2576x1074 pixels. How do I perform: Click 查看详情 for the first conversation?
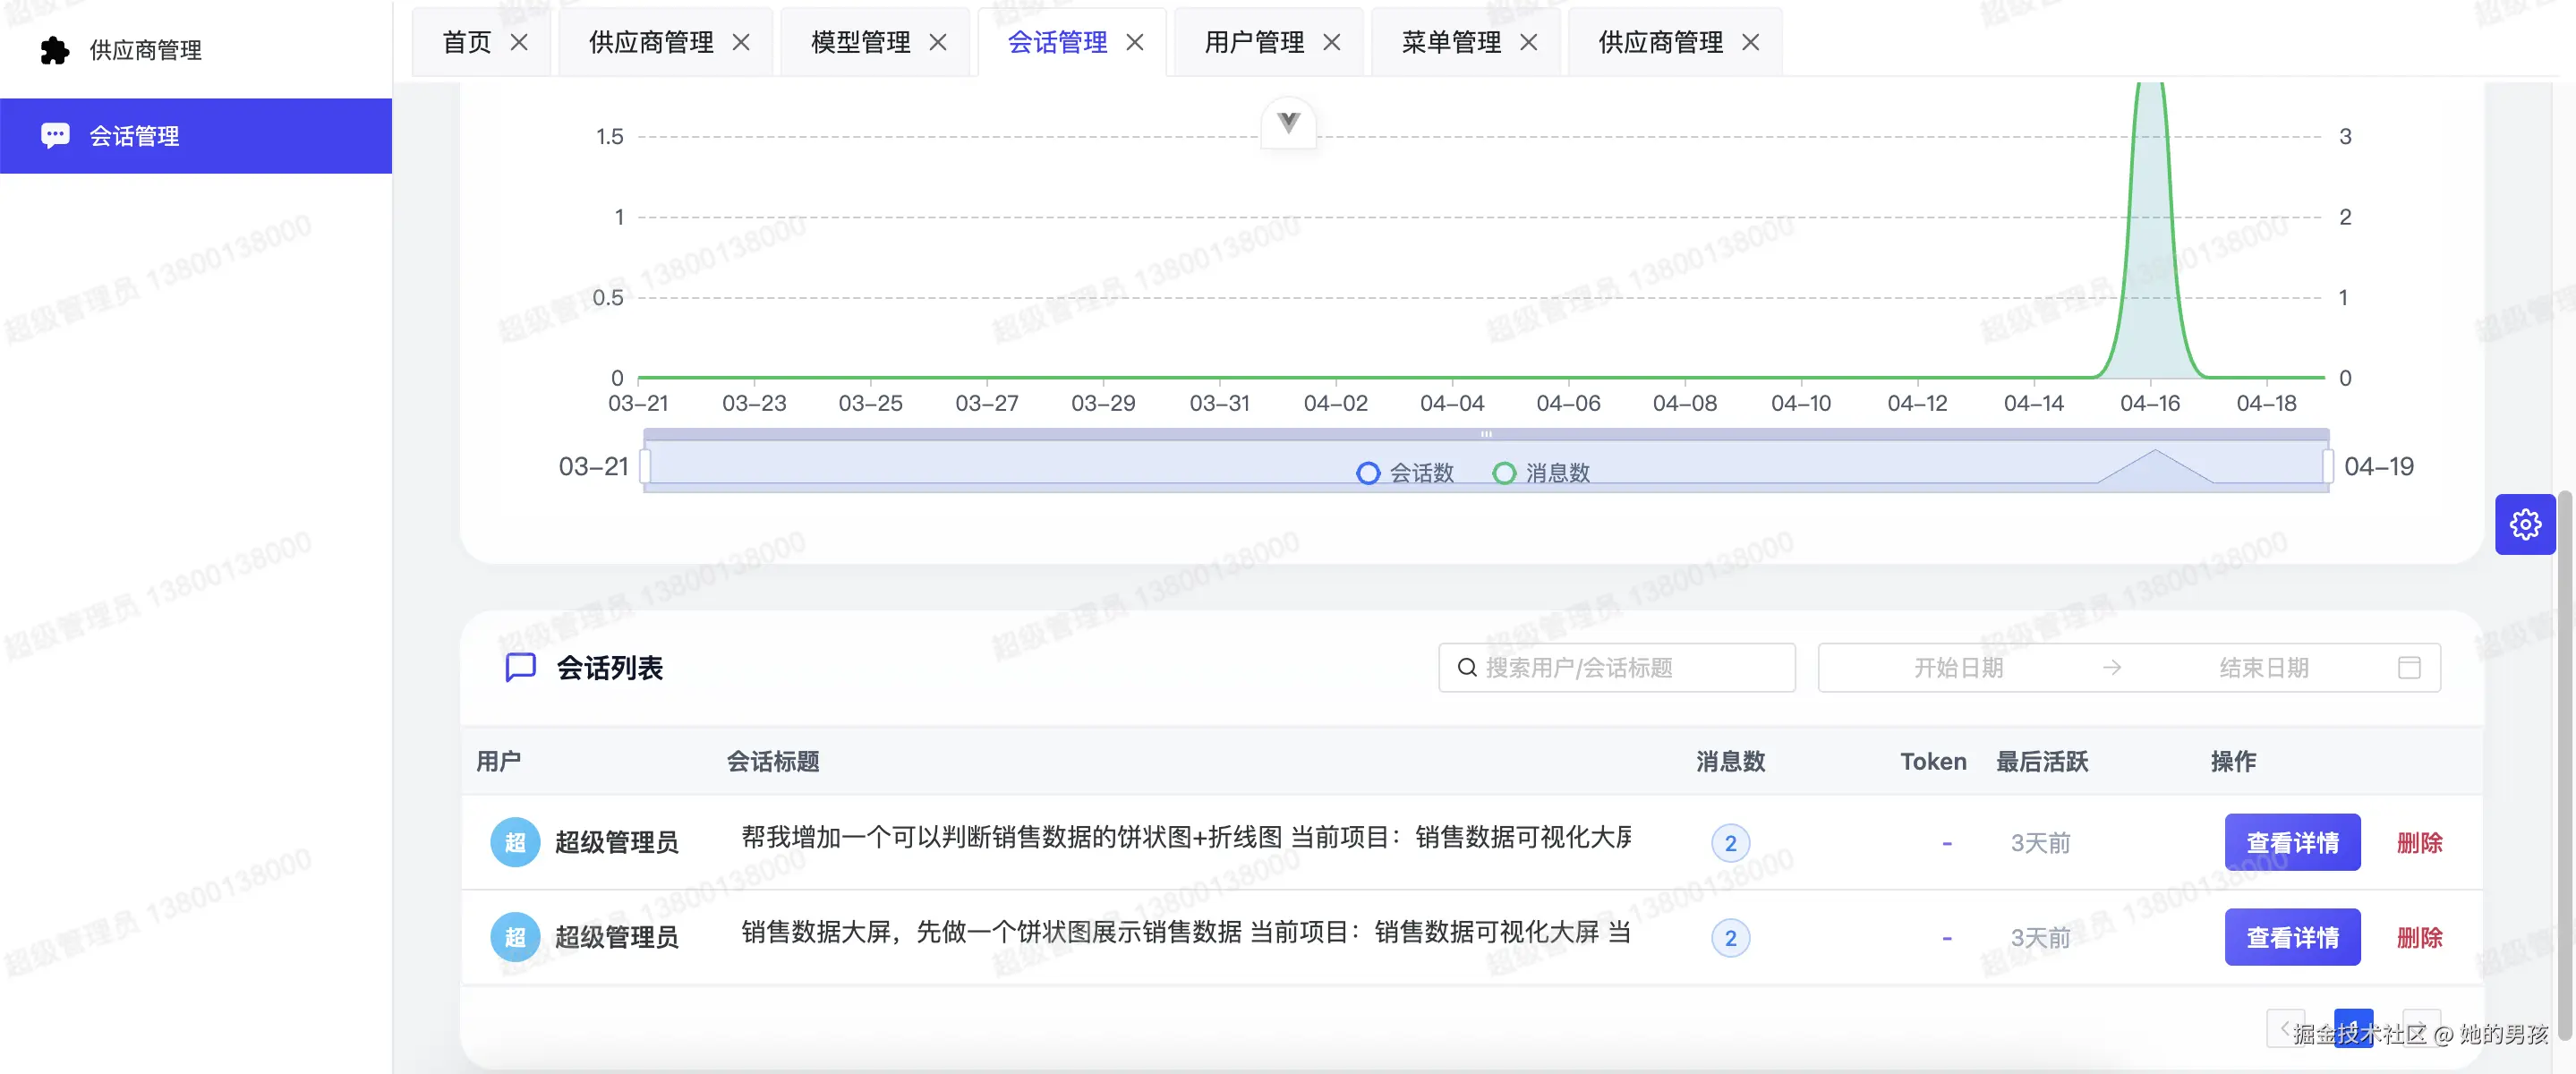point(2291,842)
